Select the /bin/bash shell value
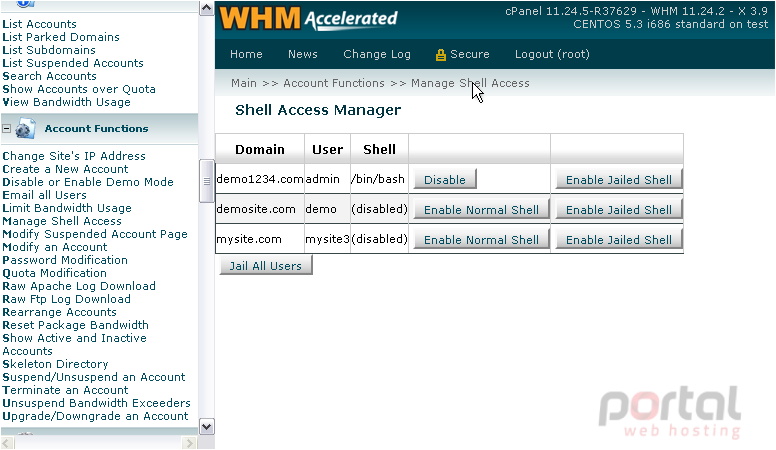 378,179
